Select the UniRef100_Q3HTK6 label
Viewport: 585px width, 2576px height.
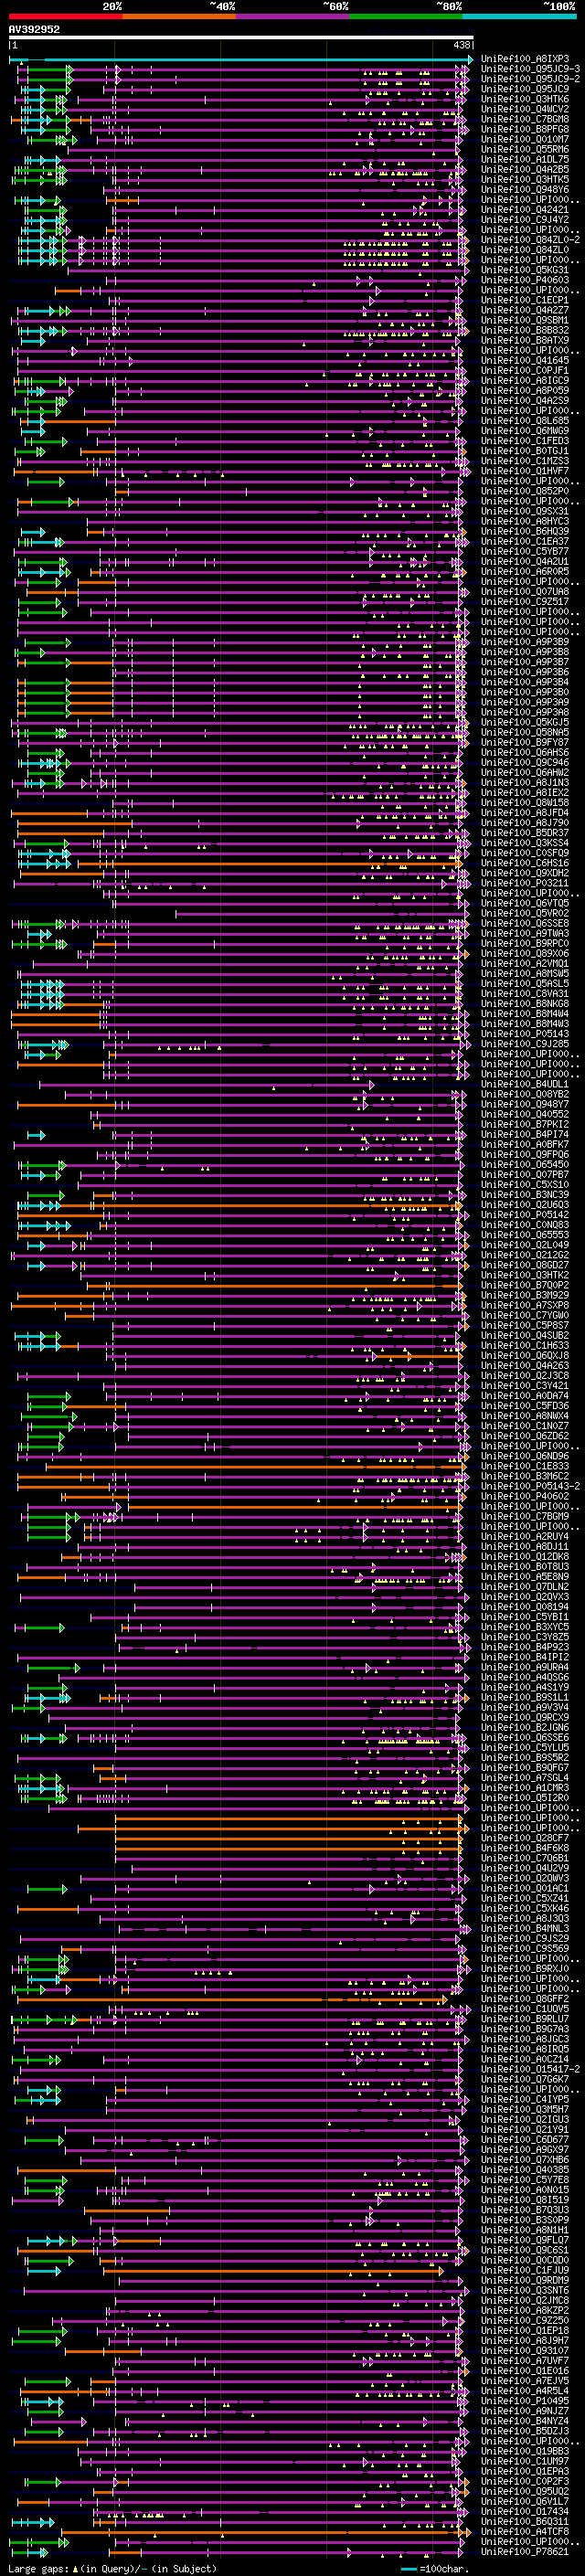click(x=524, y=99)
